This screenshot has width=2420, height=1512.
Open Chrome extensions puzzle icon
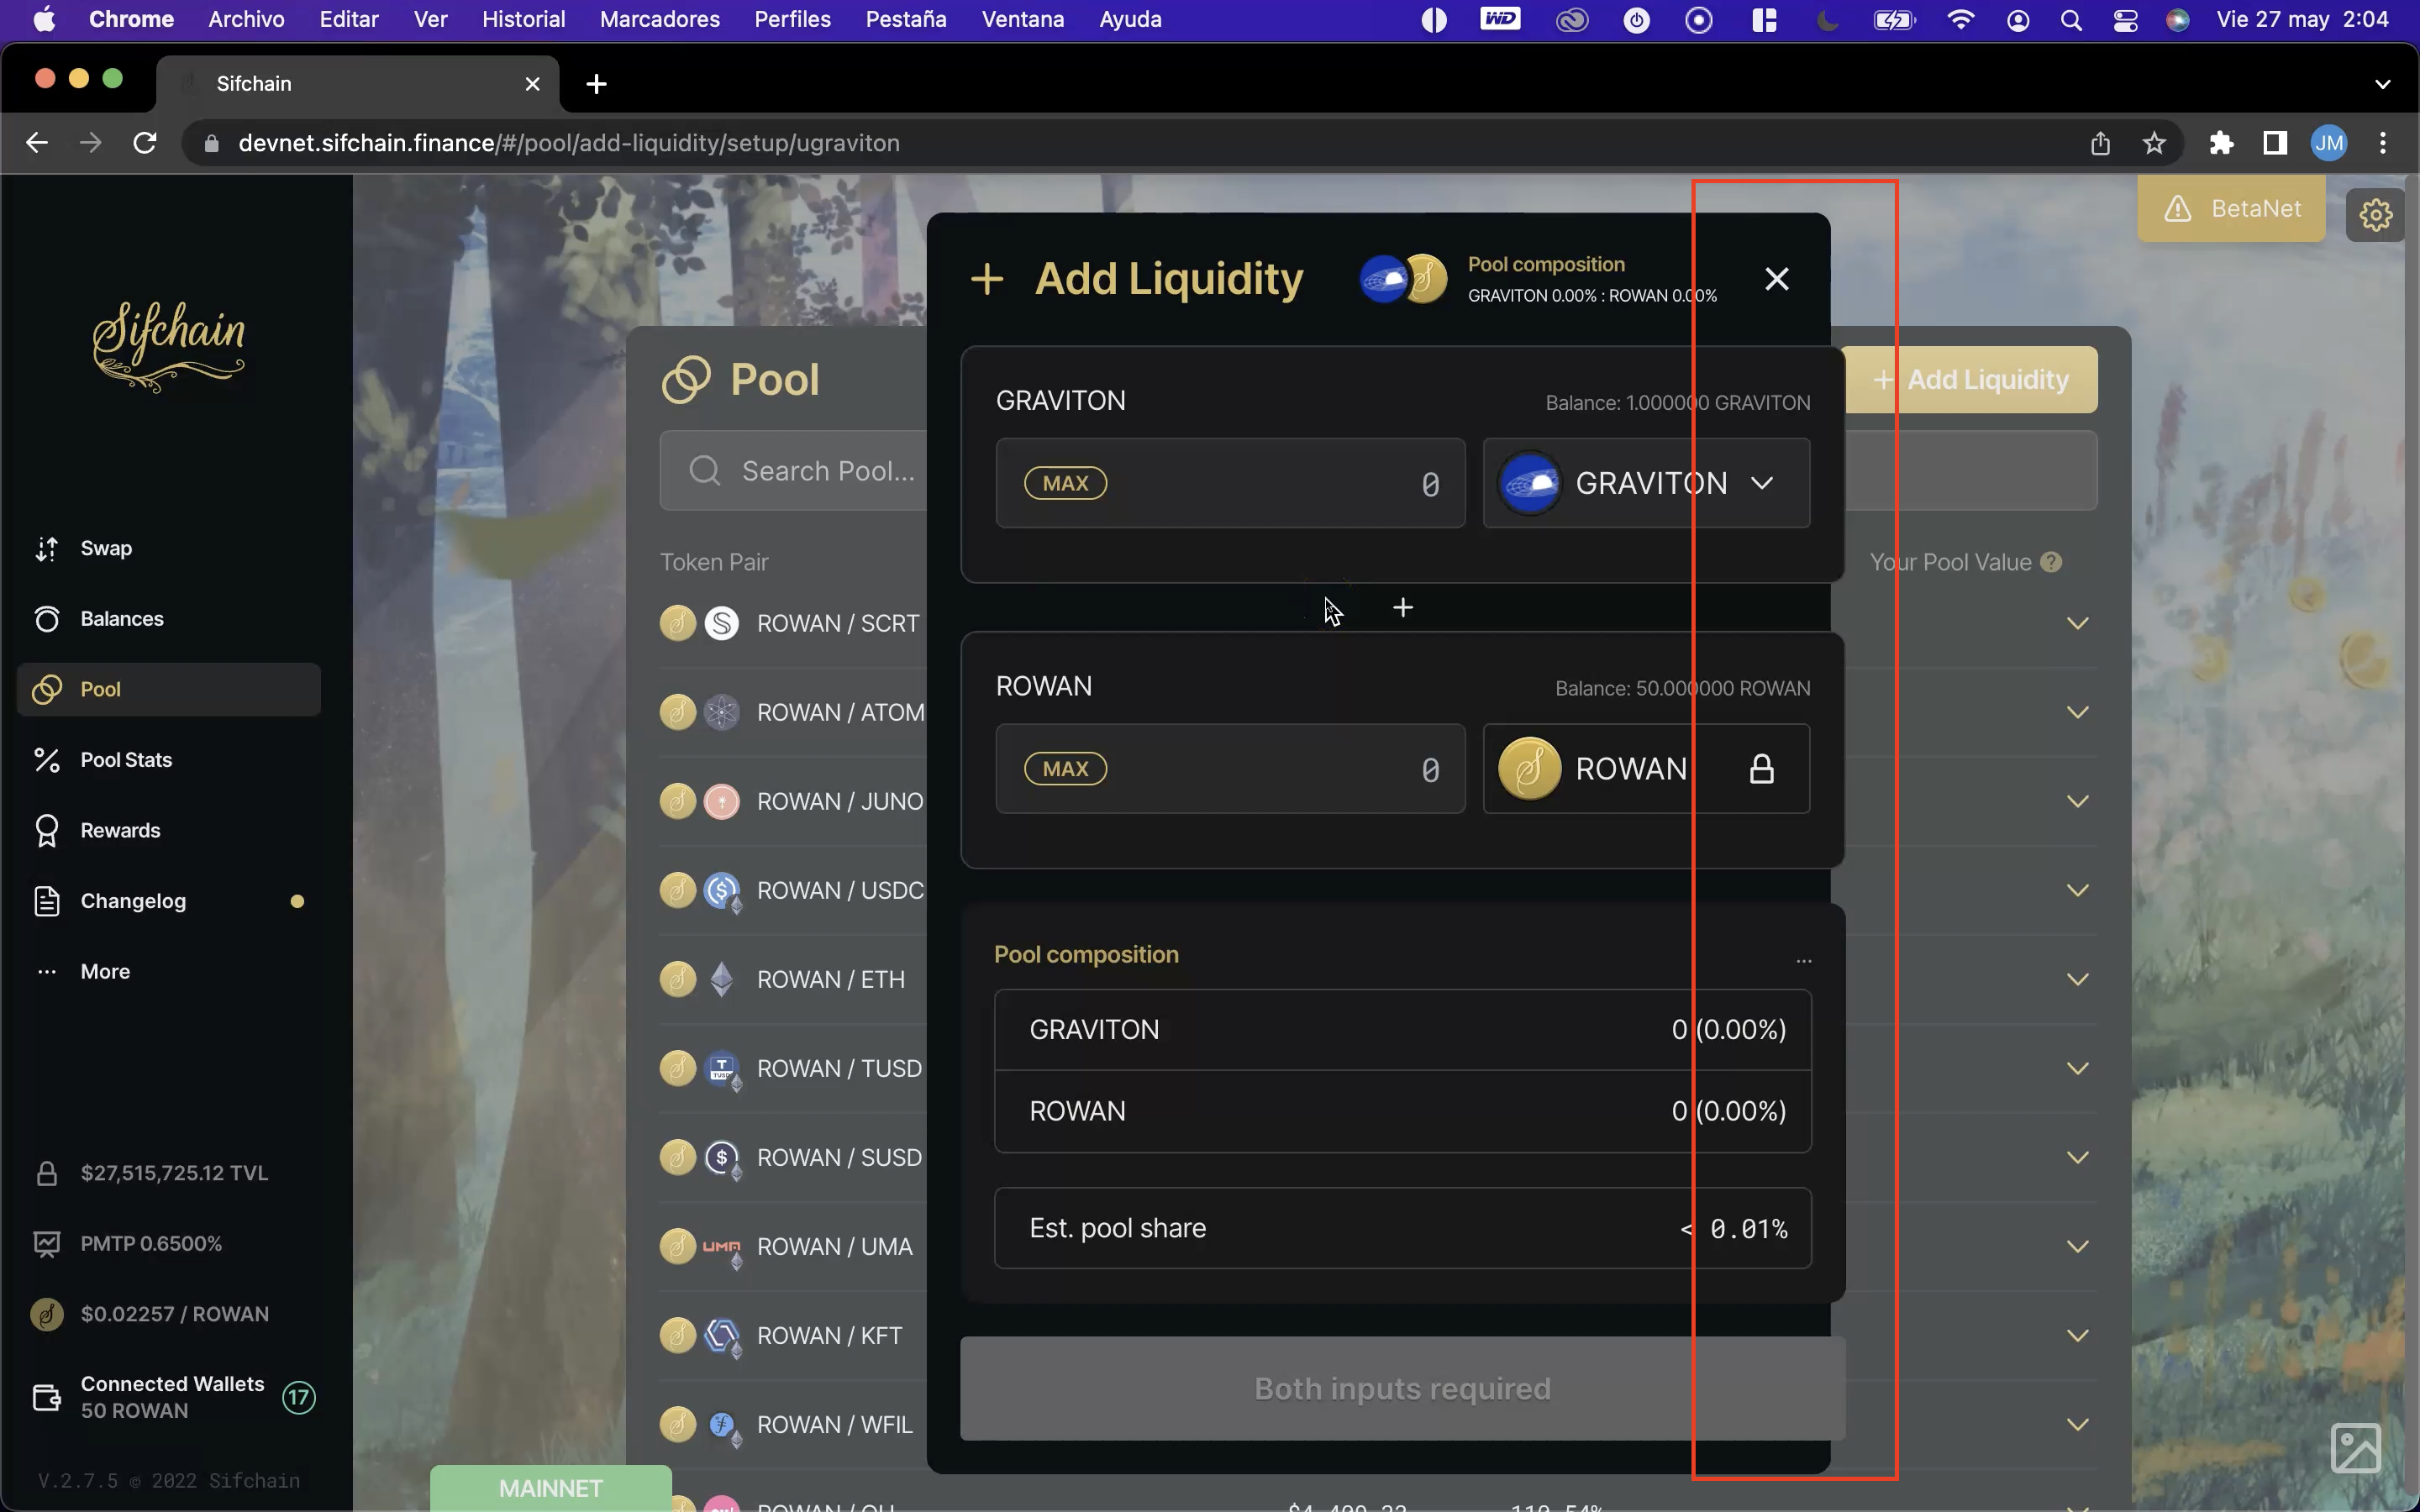(2221, 143)
